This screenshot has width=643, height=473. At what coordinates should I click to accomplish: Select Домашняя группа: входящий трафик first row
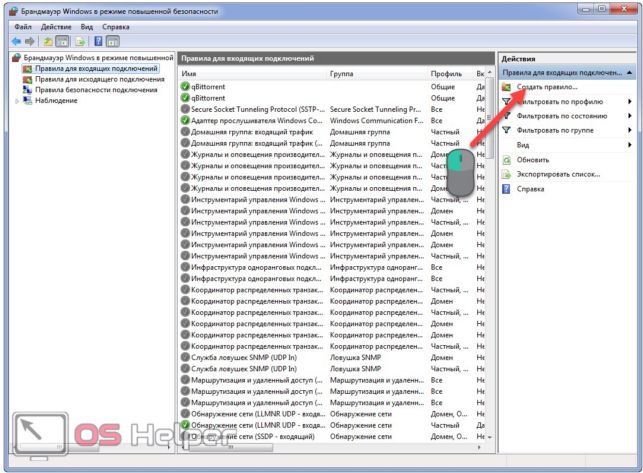point(332,132)
